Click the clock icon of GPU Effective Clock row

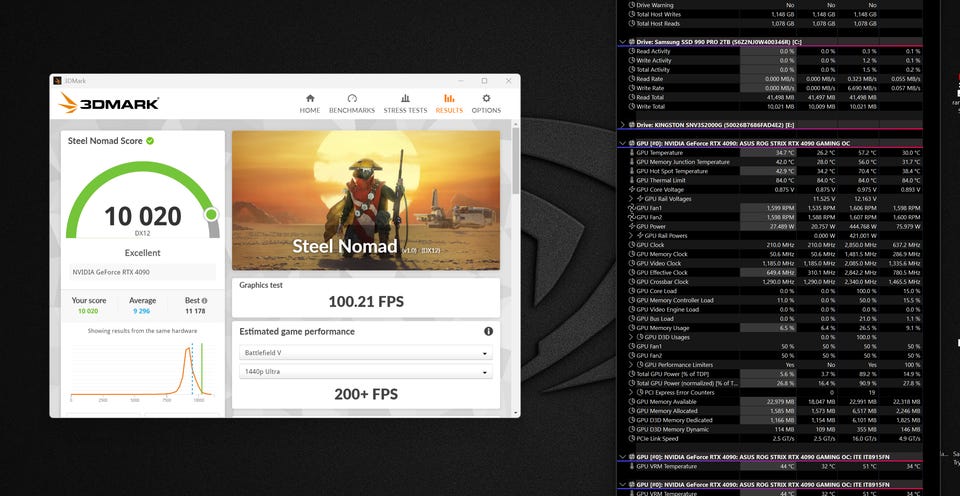632,272
